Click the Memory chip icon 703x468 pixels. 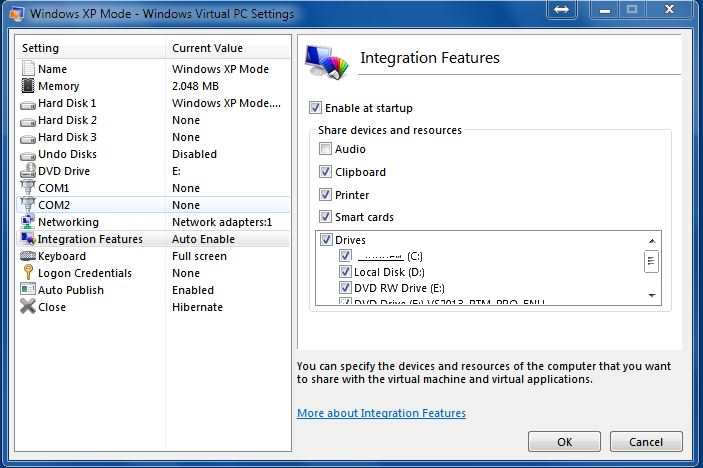coord(28,86)
